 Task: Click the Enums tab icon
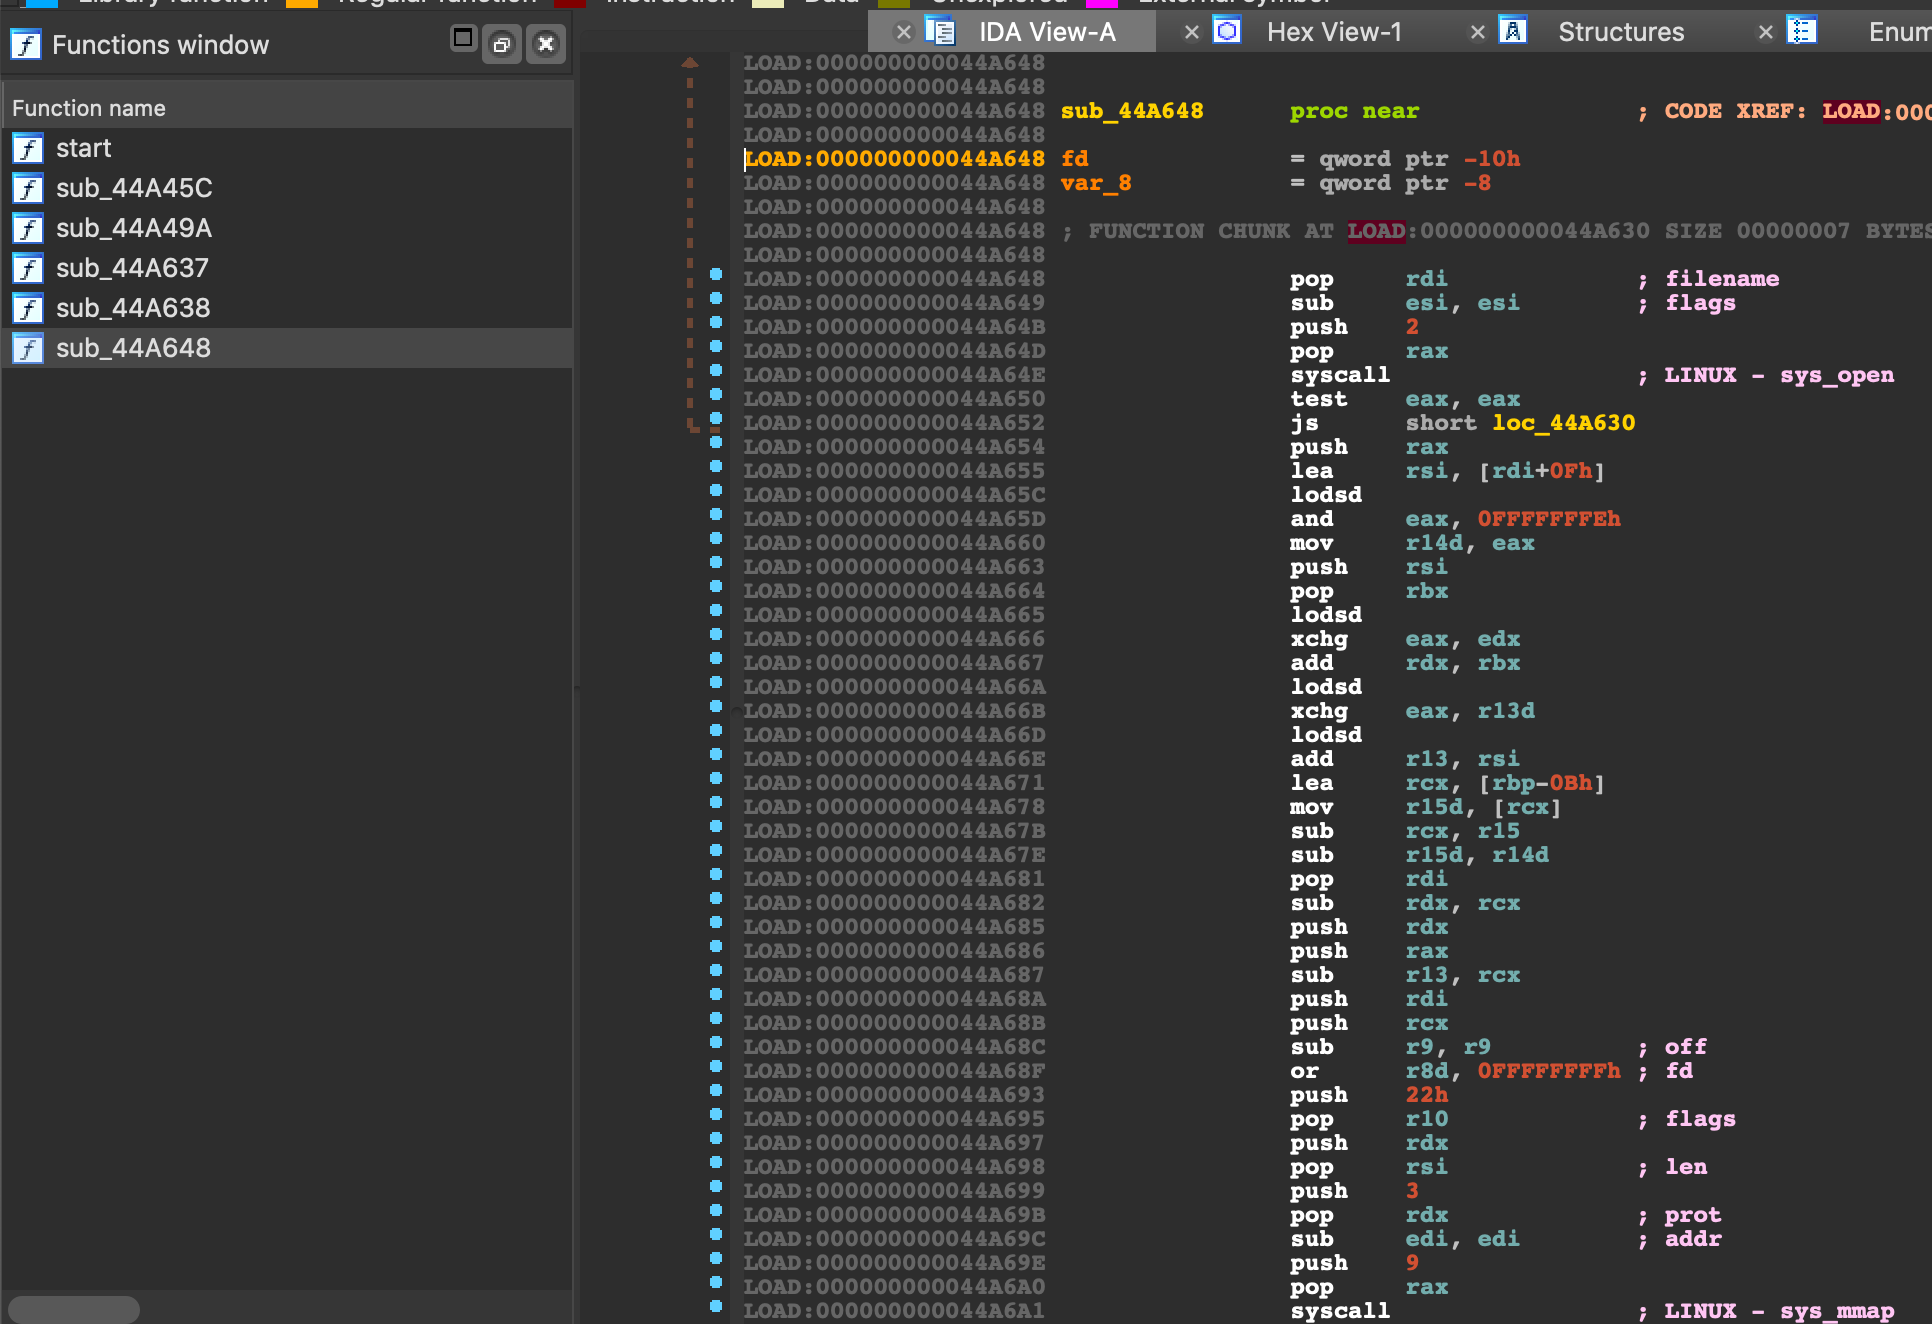[1801, 32]
